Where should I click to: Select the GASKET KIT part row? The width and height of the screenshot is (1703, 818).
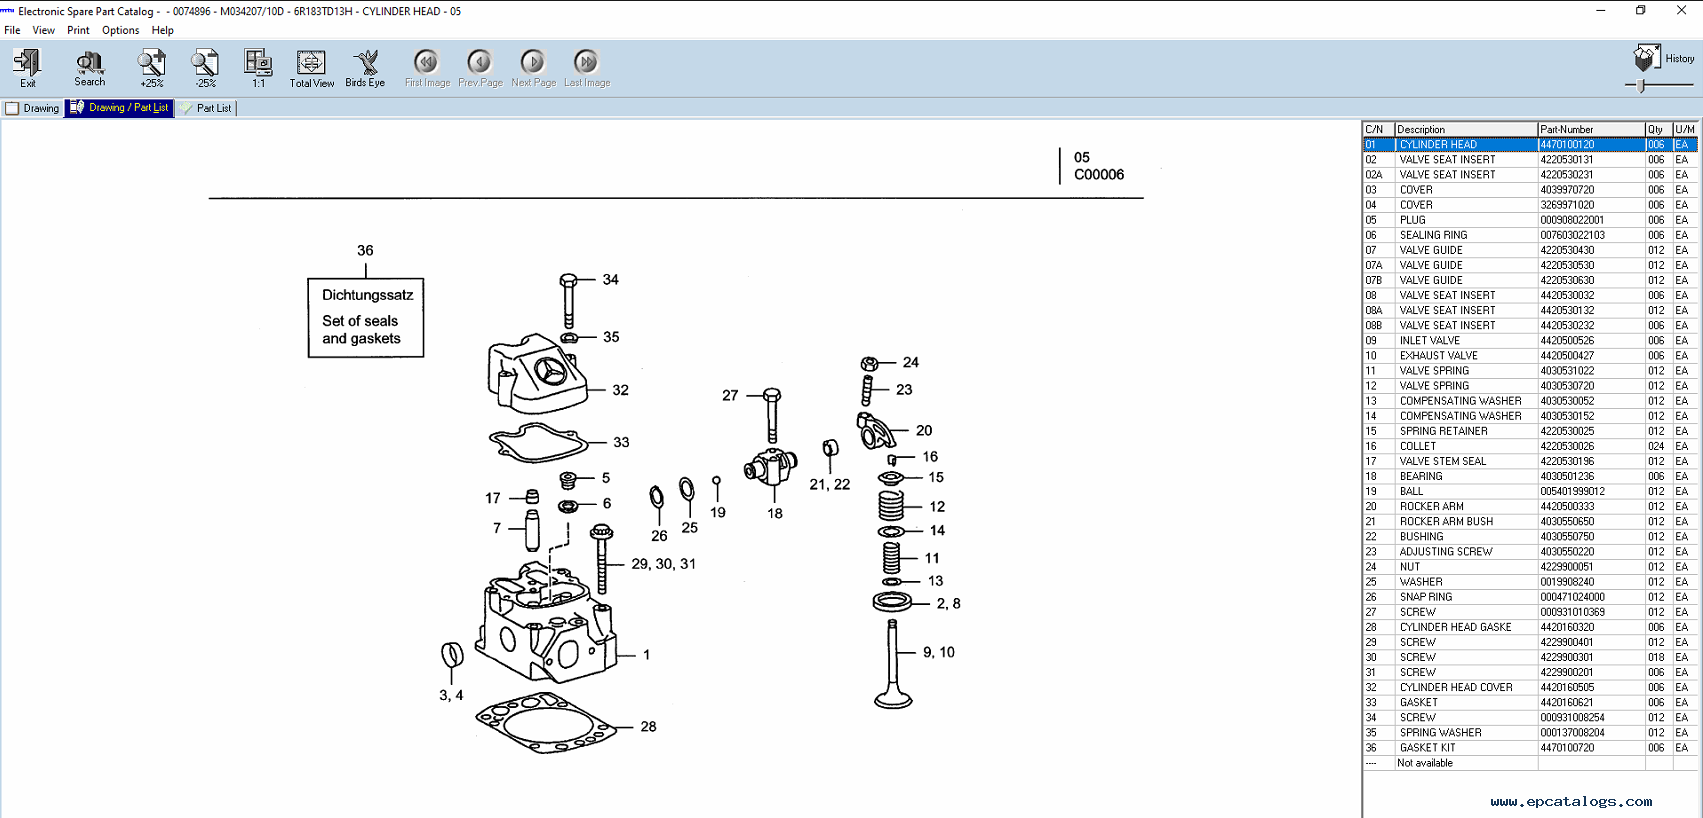click(x=1465, y=748)
